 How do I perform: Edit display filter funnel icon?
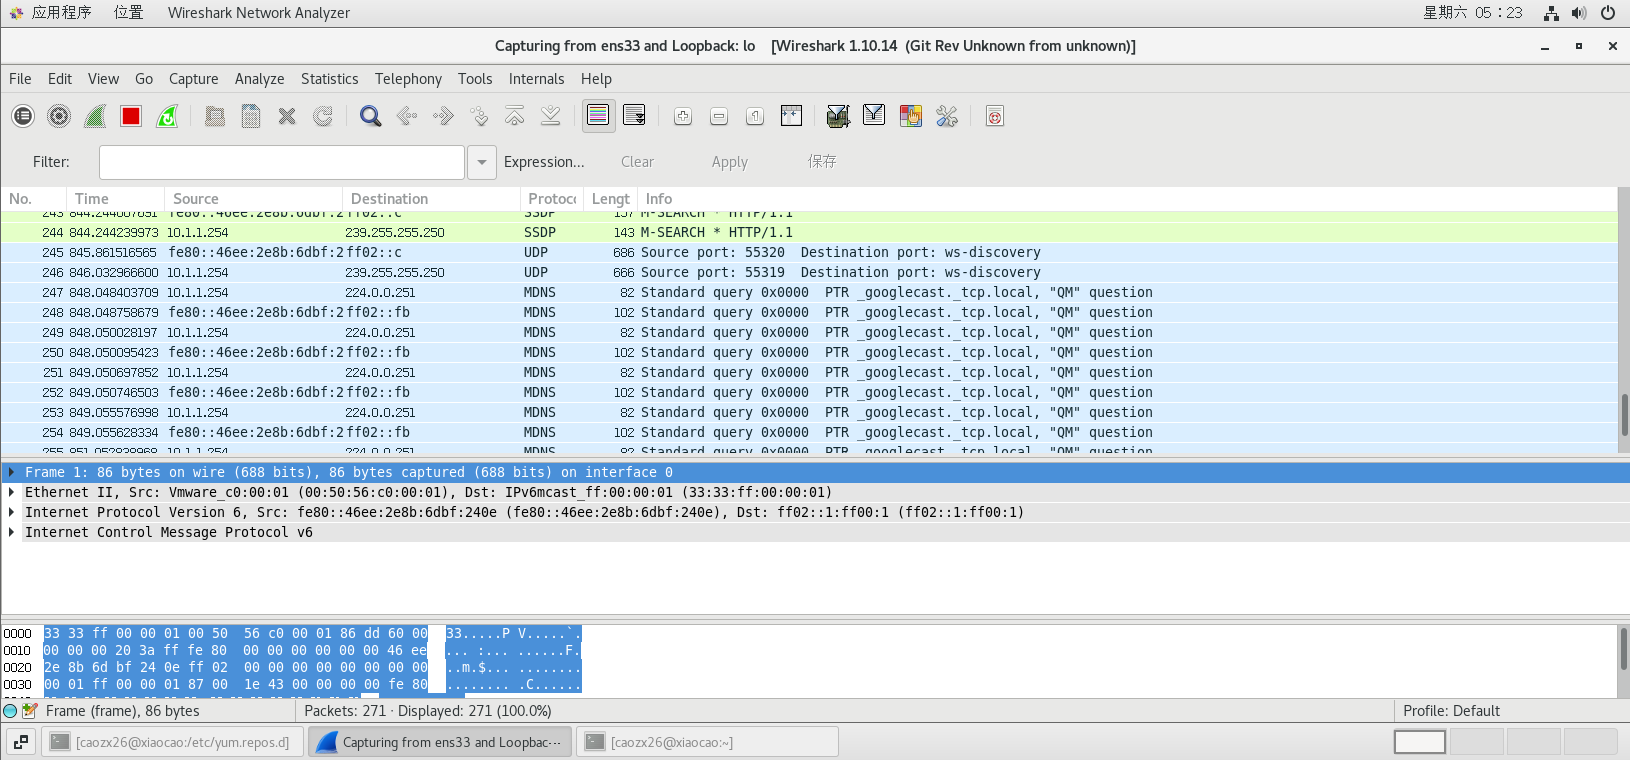[x=874, y=116]
